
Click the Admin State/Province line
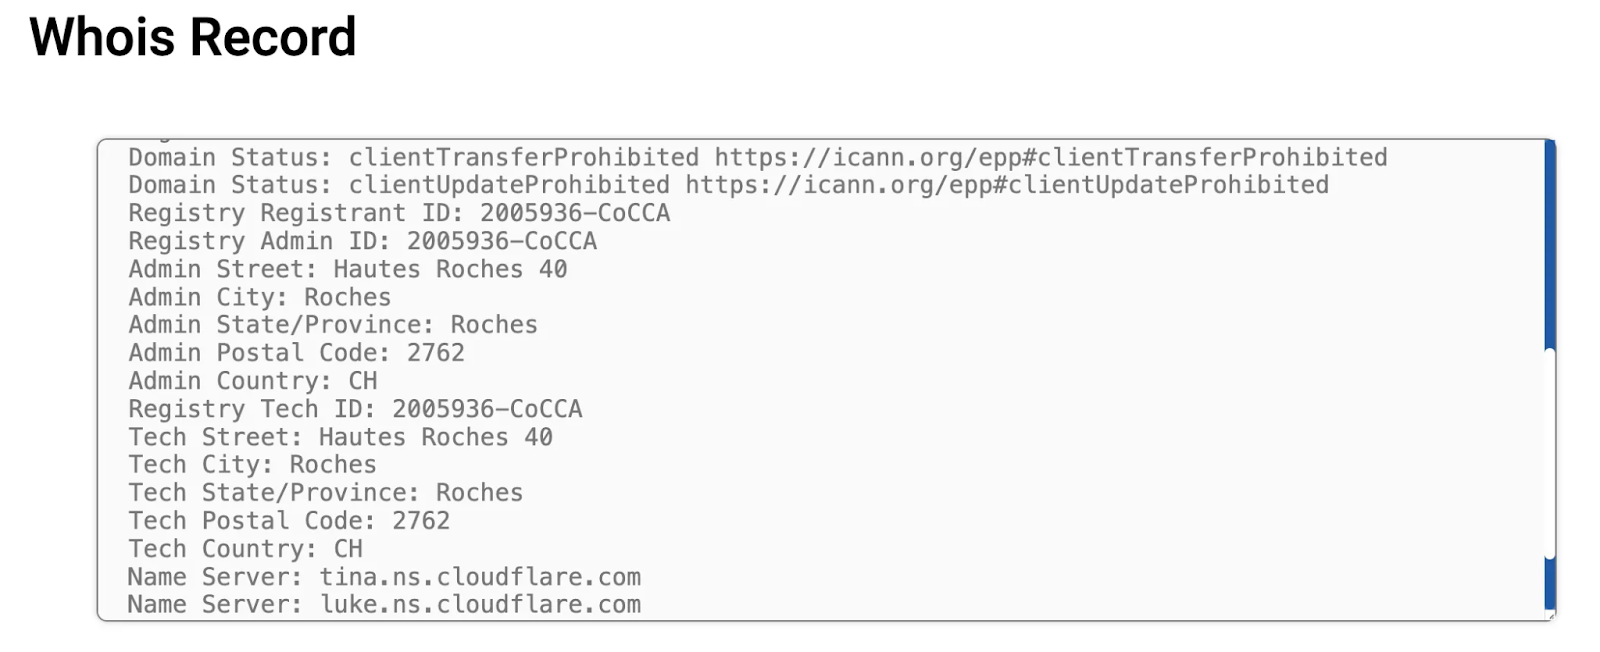(333, 325)
